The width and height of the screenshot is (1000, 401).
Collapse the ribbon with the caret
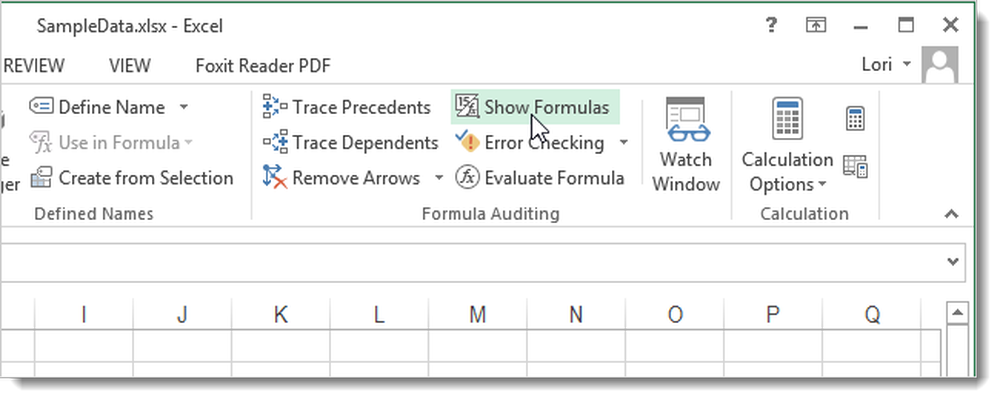952,214
